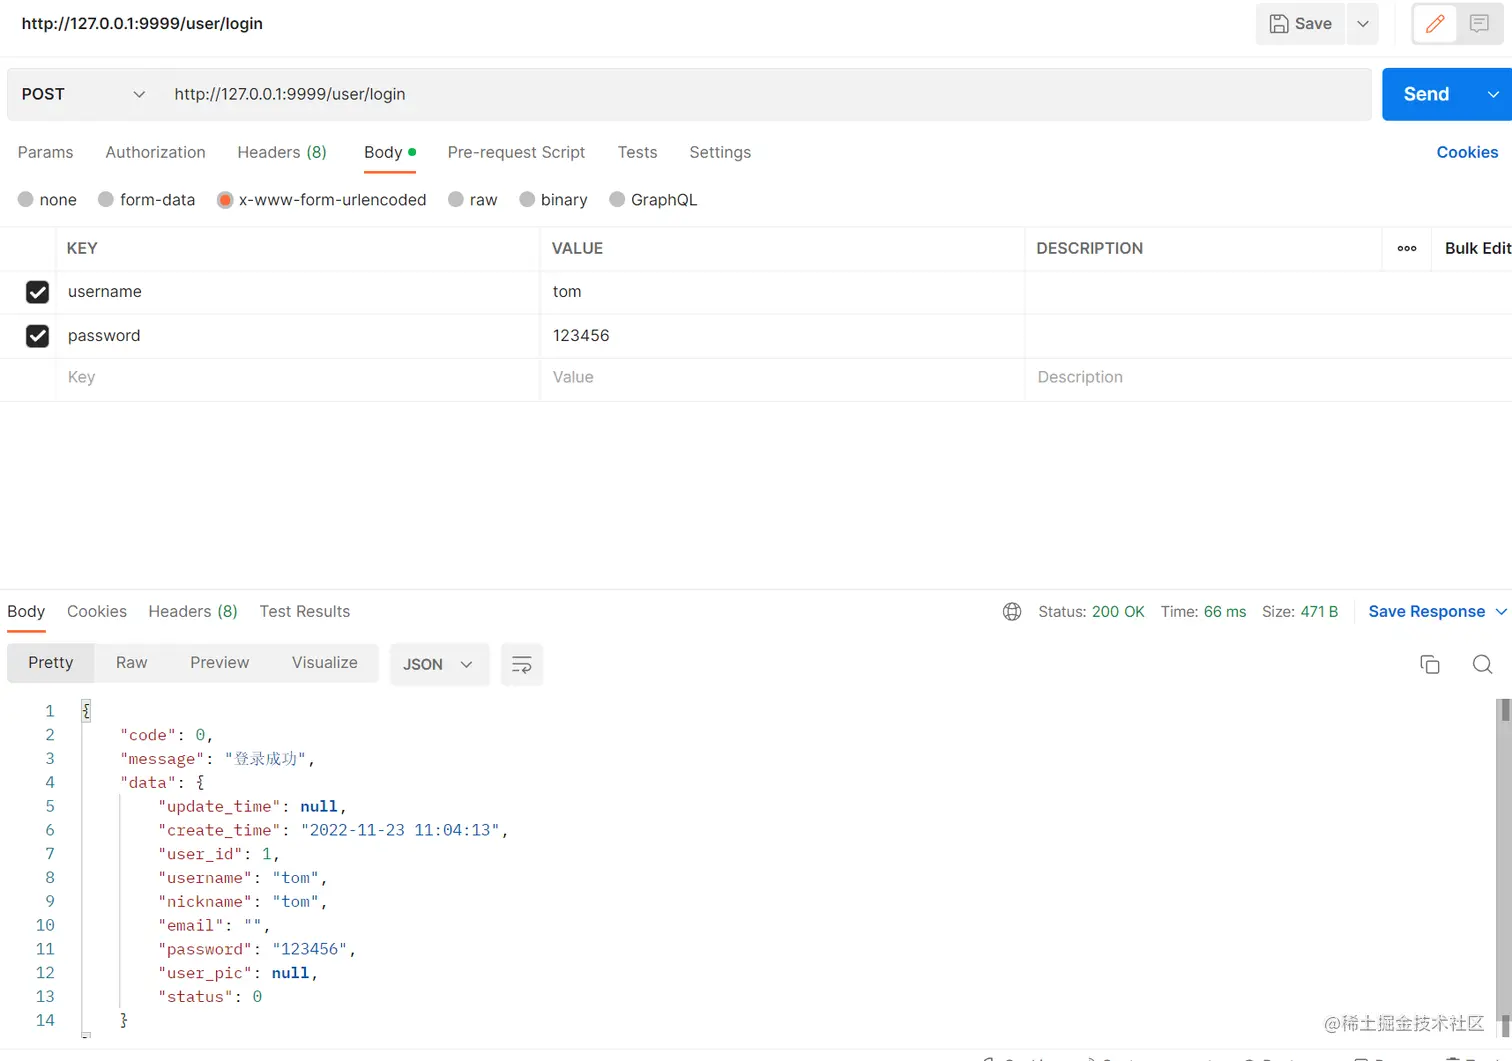Select the request Body tab
Screen dimensions: 1512x1061
click(x=389, y=153)
